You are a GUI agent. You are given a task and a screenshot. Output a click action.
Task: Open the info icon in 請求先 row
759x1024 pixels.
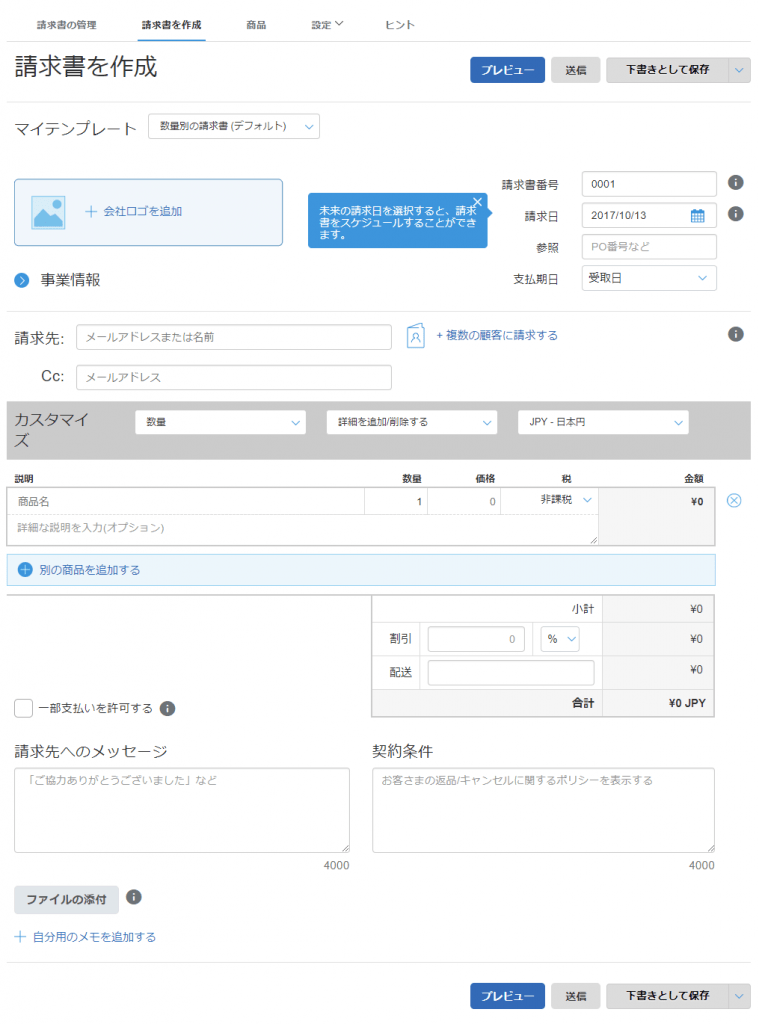(735, 334)
